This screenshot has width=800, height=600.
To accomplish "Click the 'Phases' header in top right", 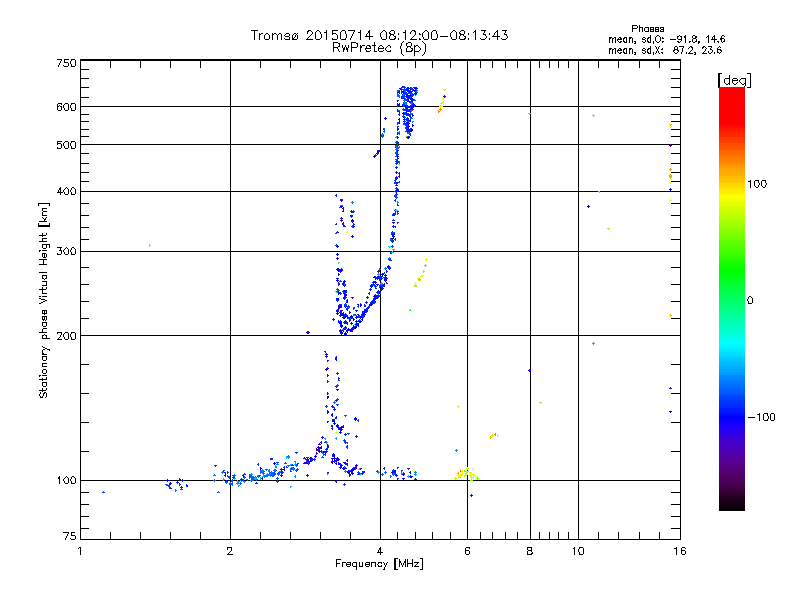I will pyautogui.click(x=647, y=29).
